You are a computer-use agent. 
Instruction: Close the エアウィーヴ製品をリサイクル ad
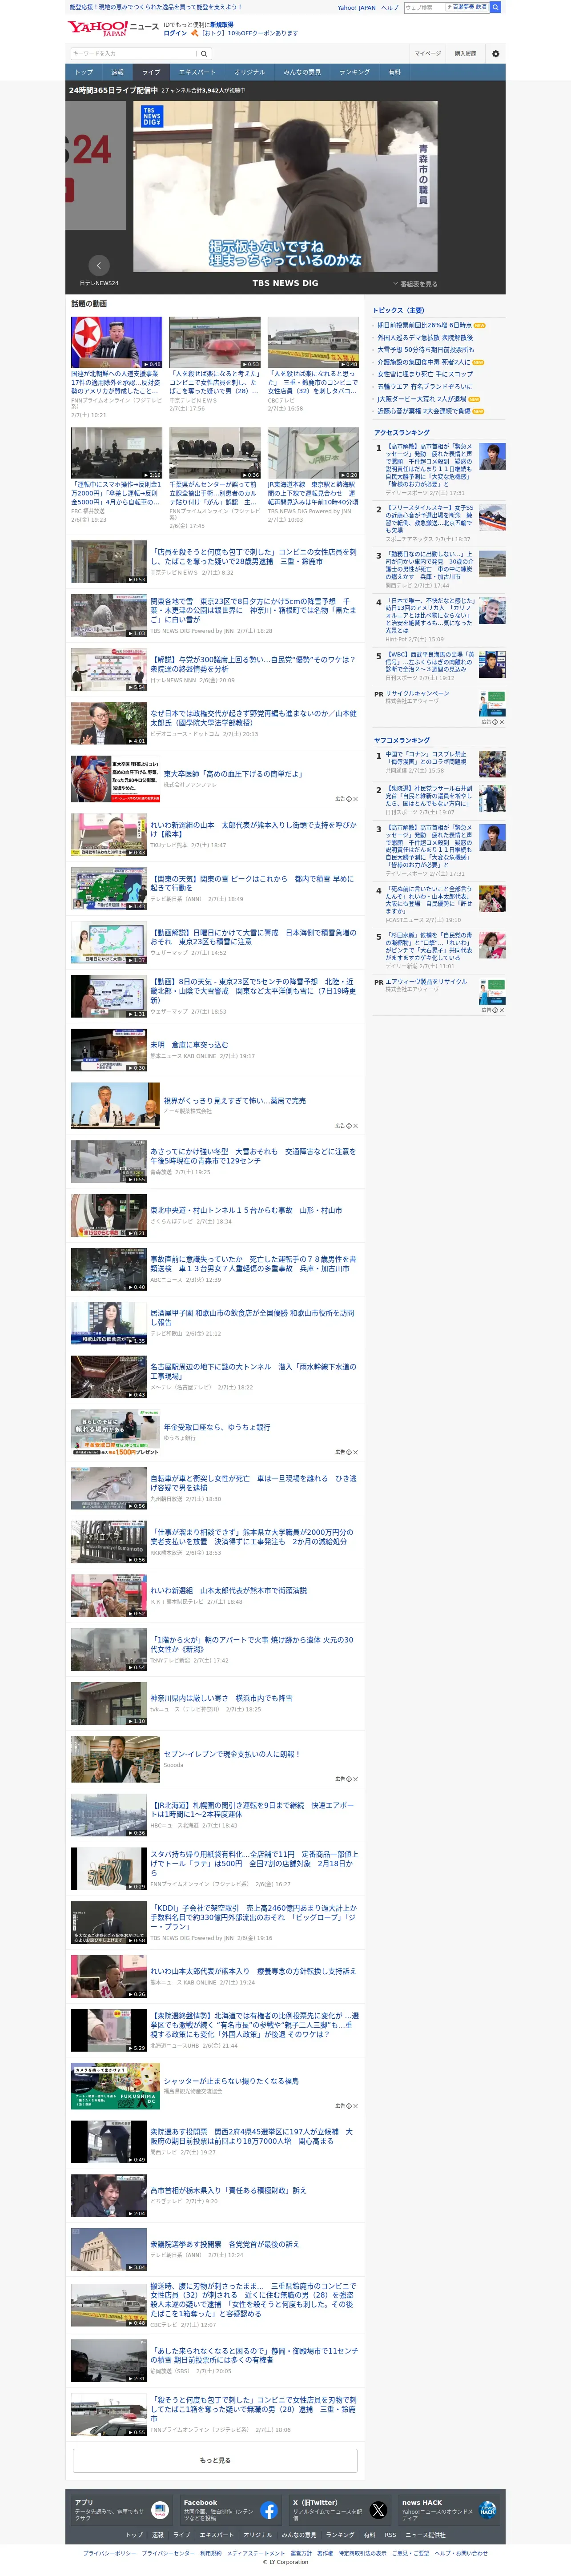[x=501, y=1009]
